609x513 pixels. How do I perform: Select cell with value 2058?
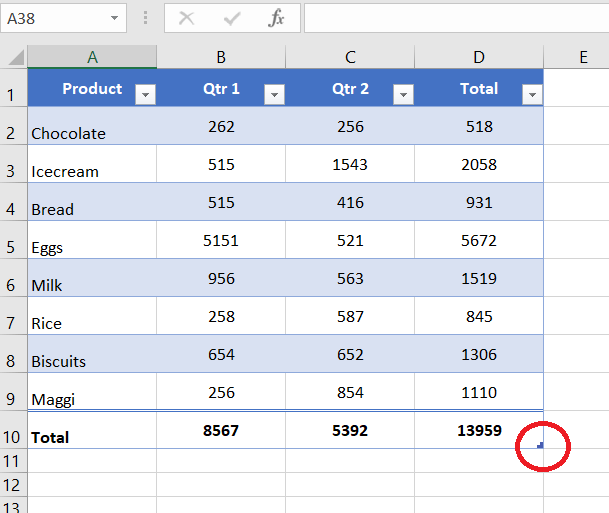tap(479, 164)
